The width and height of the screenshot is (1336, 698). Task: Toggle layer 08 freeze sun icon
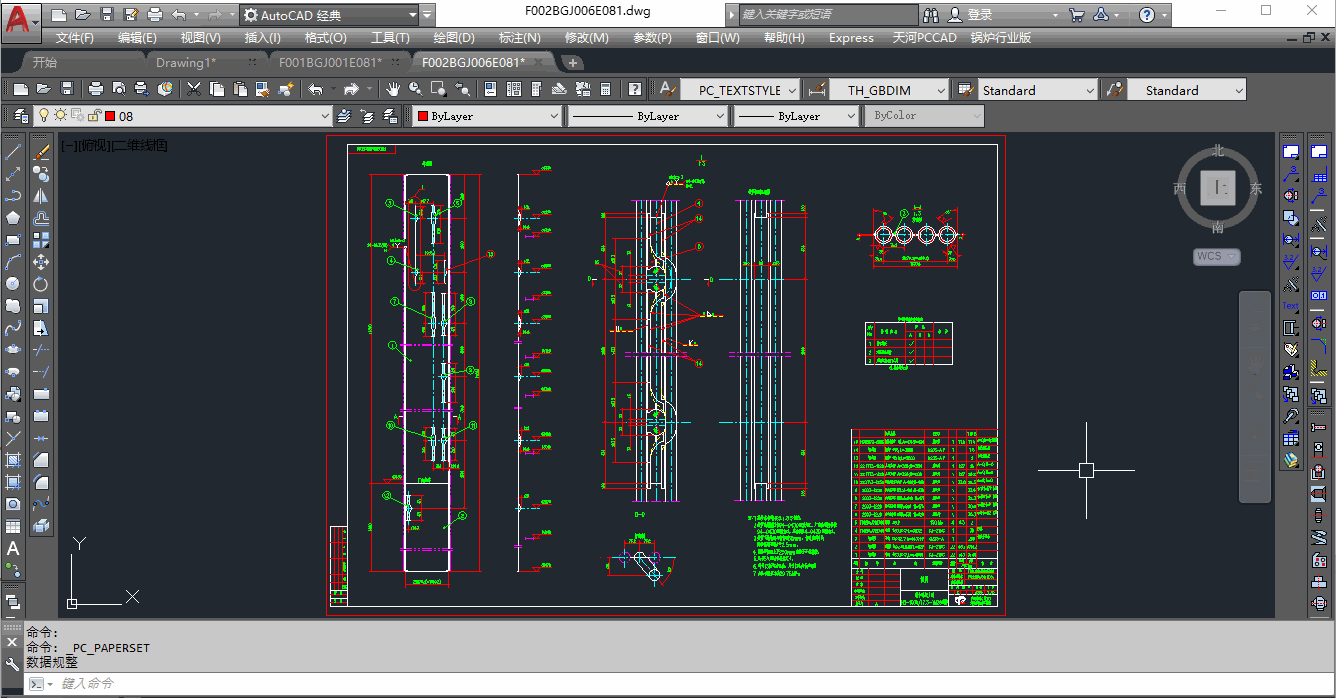61,116
